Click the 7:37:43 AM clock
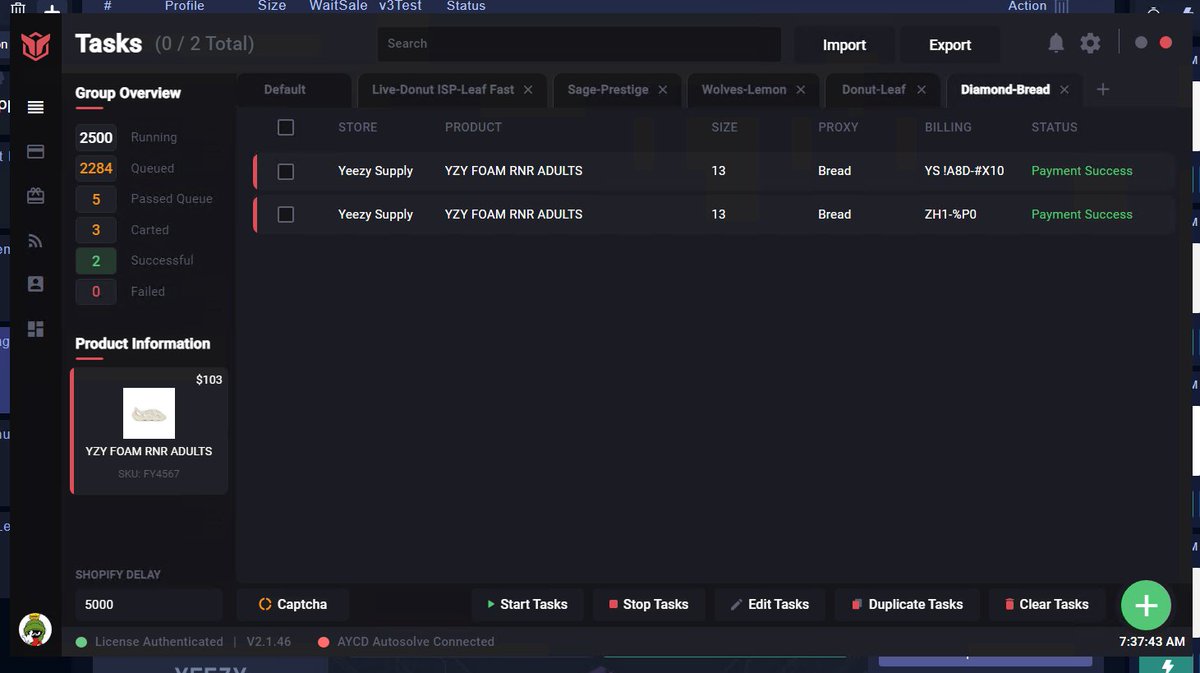The image size is (1200, 673). [x=1152, y=641]
